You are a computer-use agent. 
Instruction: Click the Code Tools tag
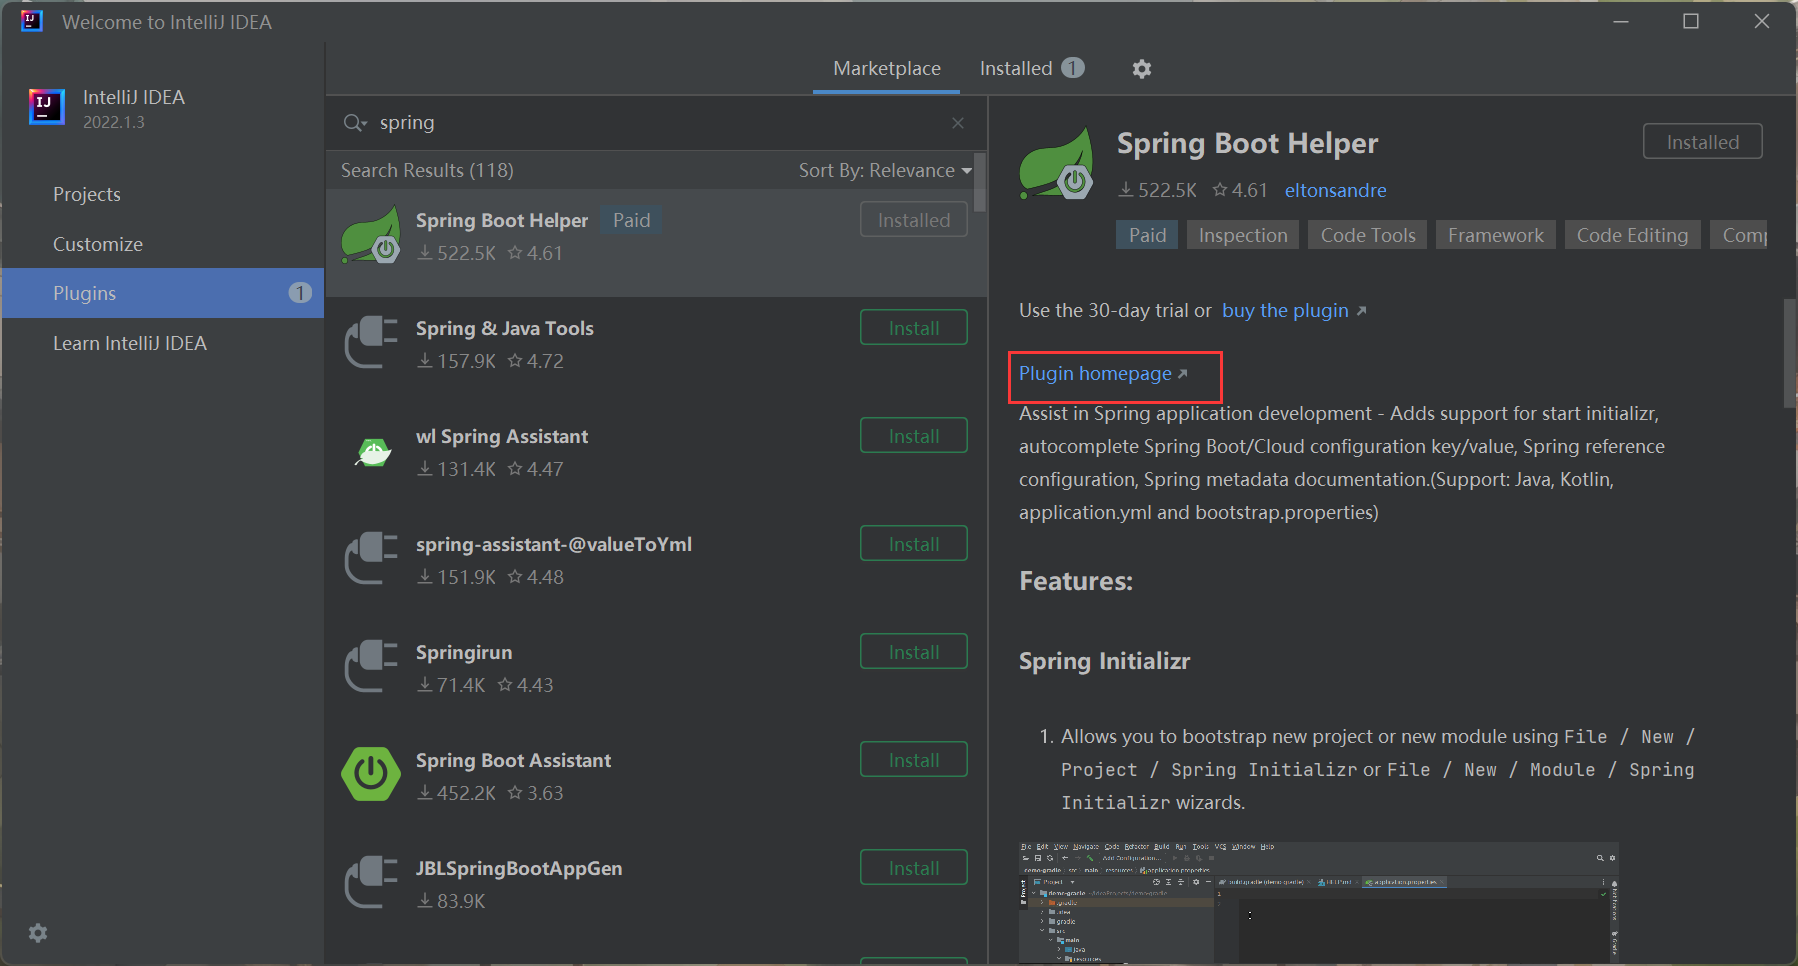click(1368, 235)
